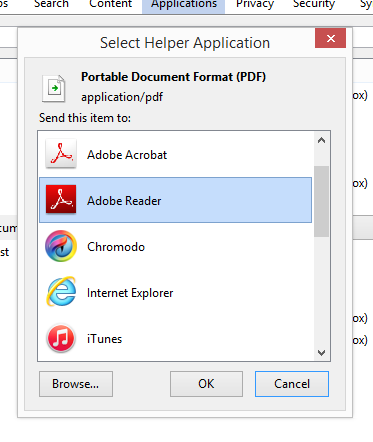This screenshot has height=442, width=373.
Task: Click the red Adobe Reader icon
Action: [x=61, y=199]
